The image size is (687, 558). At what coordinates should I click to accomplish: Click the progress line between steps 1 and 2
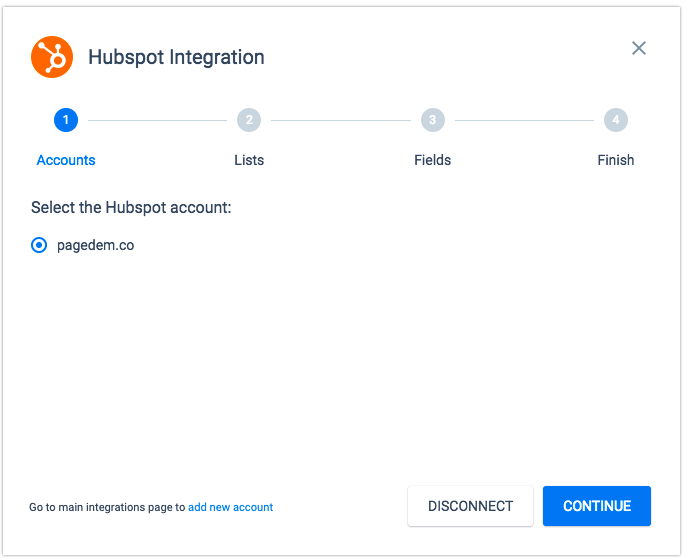tap(157, 120)
